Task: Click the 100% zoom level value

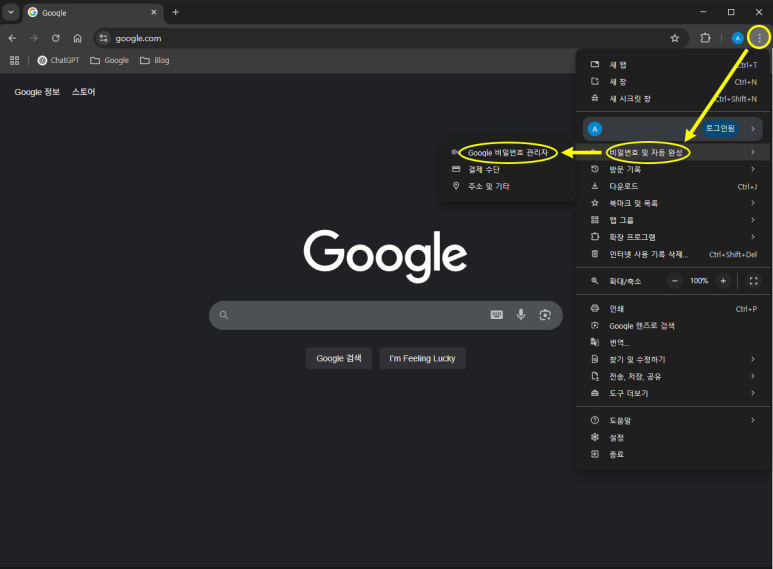Action: click(x=699, y=281)
